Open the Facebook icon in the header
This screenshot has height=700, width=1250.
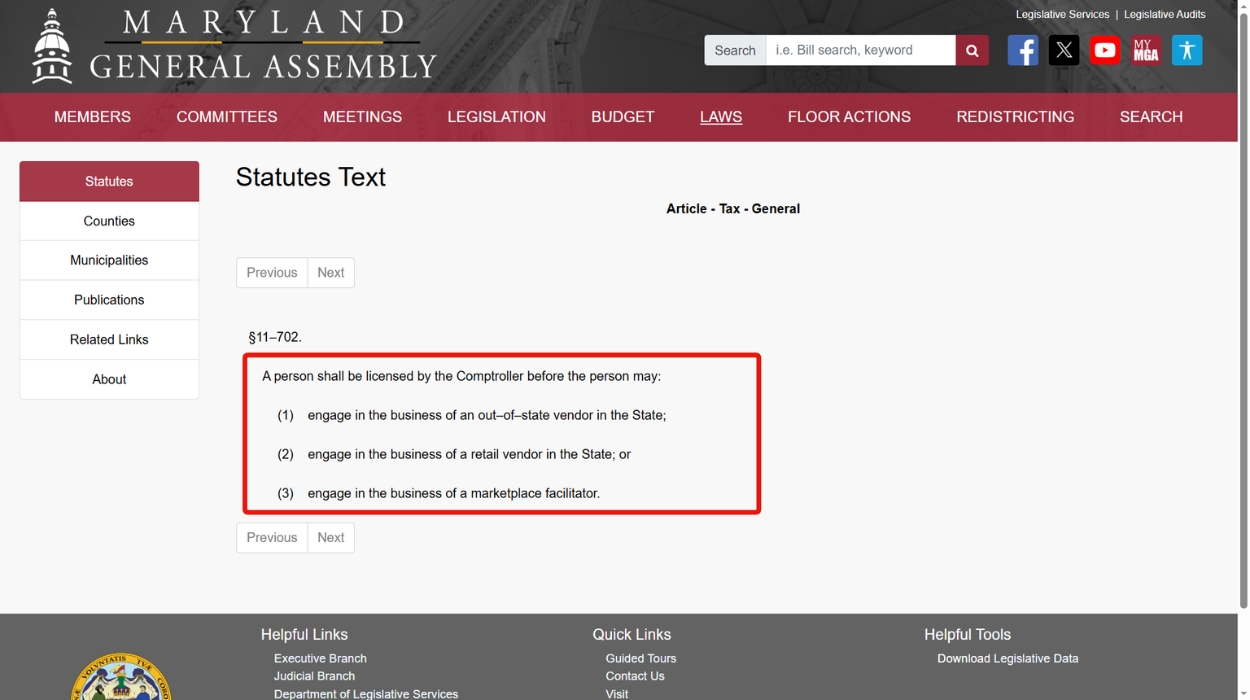1022,50
